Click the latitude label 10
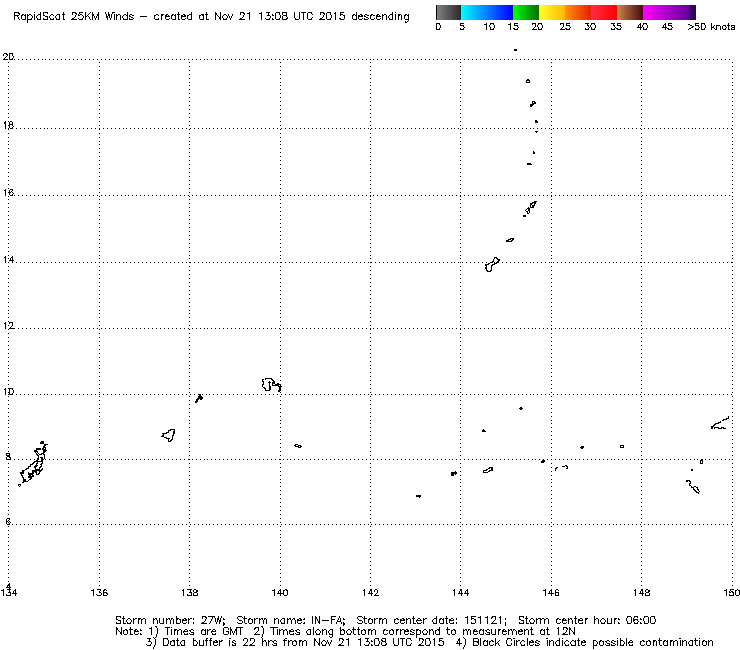740x650 pixels. click(x=8, y=392)
